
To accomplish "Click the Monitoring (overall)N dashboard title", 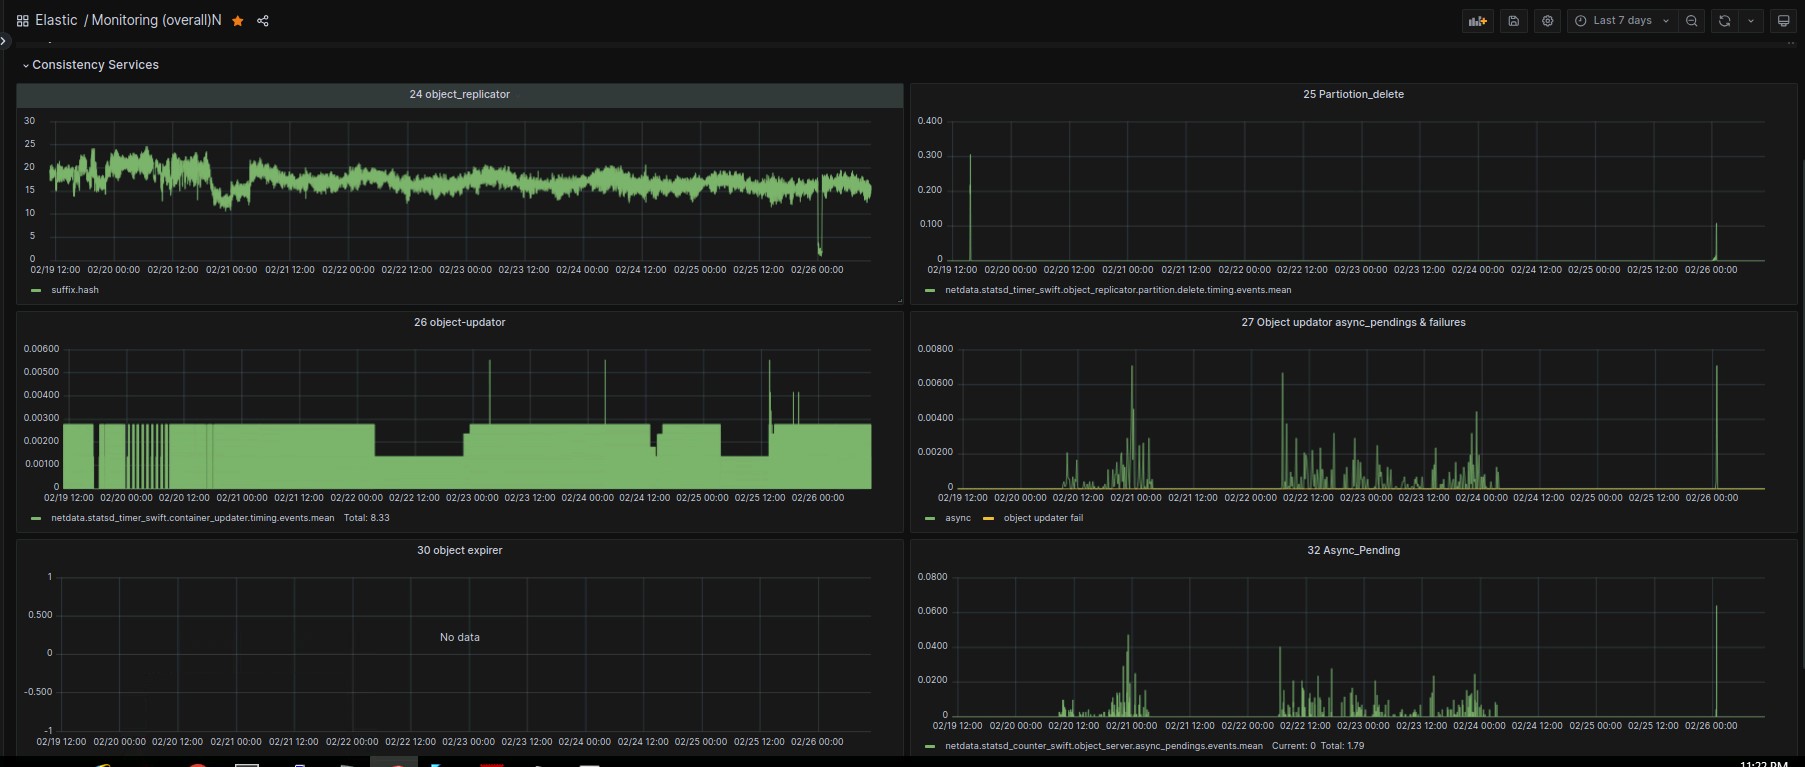I will 156,21.
